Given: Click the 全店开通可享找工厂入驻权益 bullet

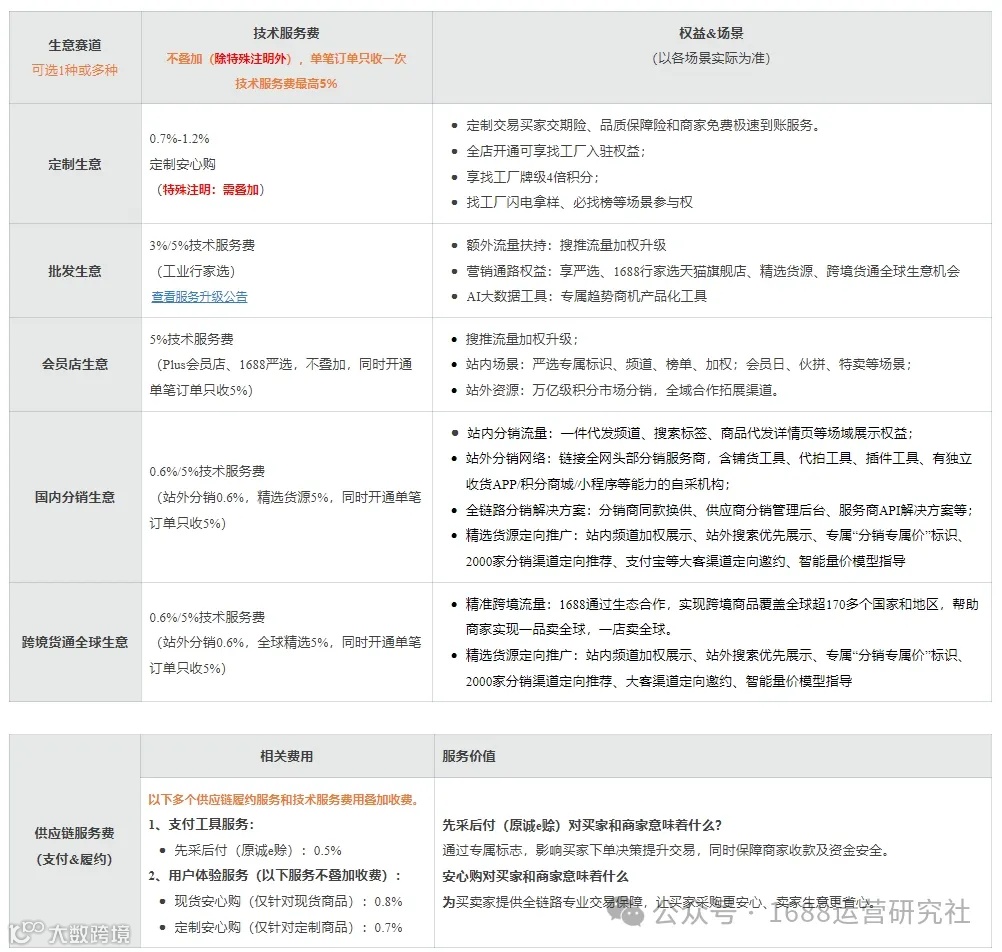Looking at the screenshot, I should [555, 151].
